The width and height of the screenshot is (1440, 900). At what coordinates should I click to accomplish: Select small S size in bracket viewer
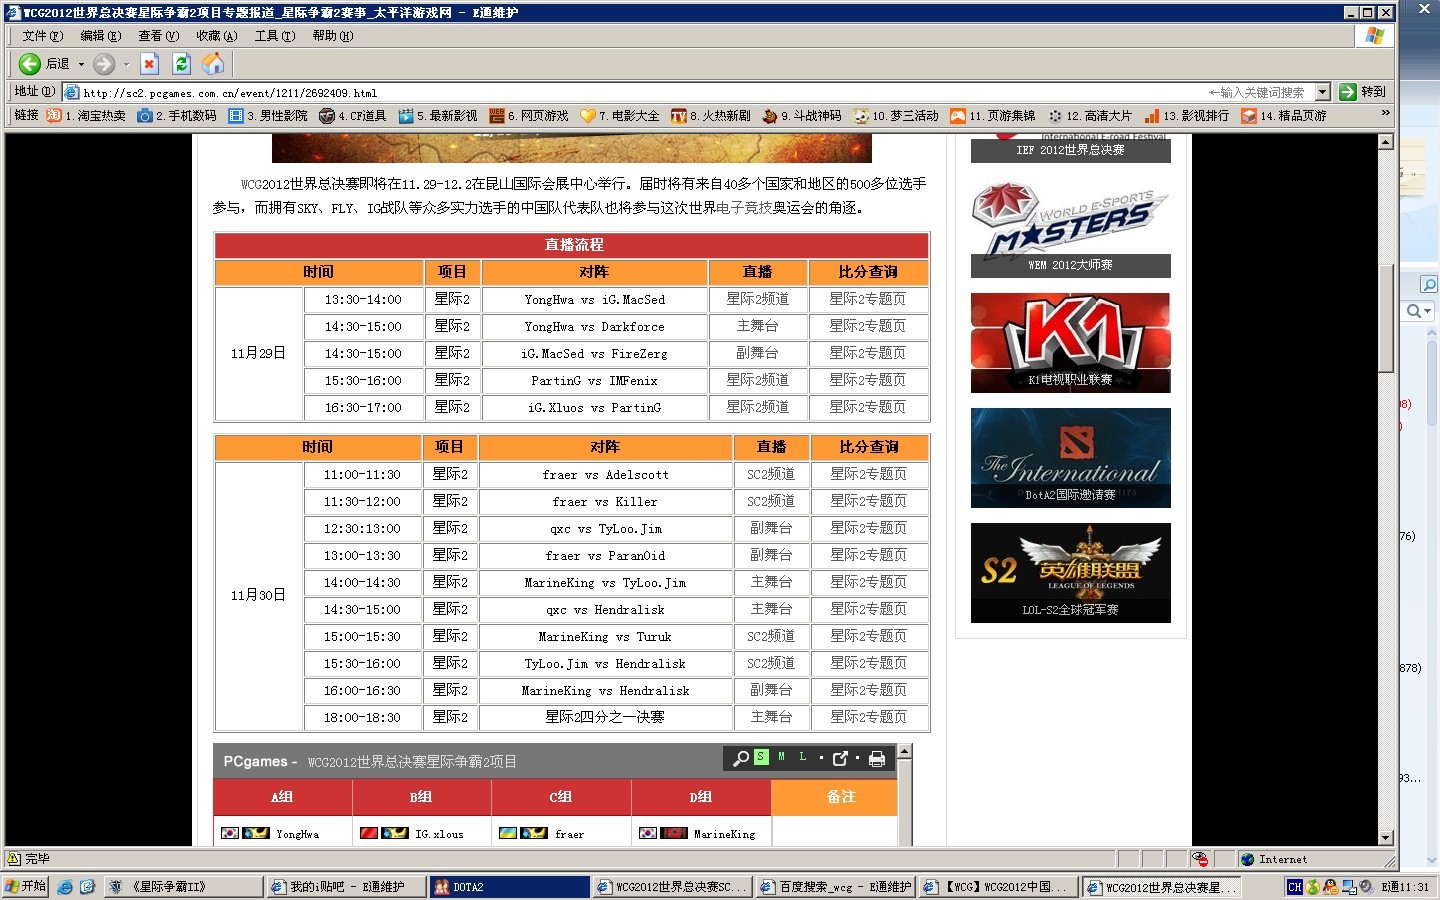(x=761, y=757)
